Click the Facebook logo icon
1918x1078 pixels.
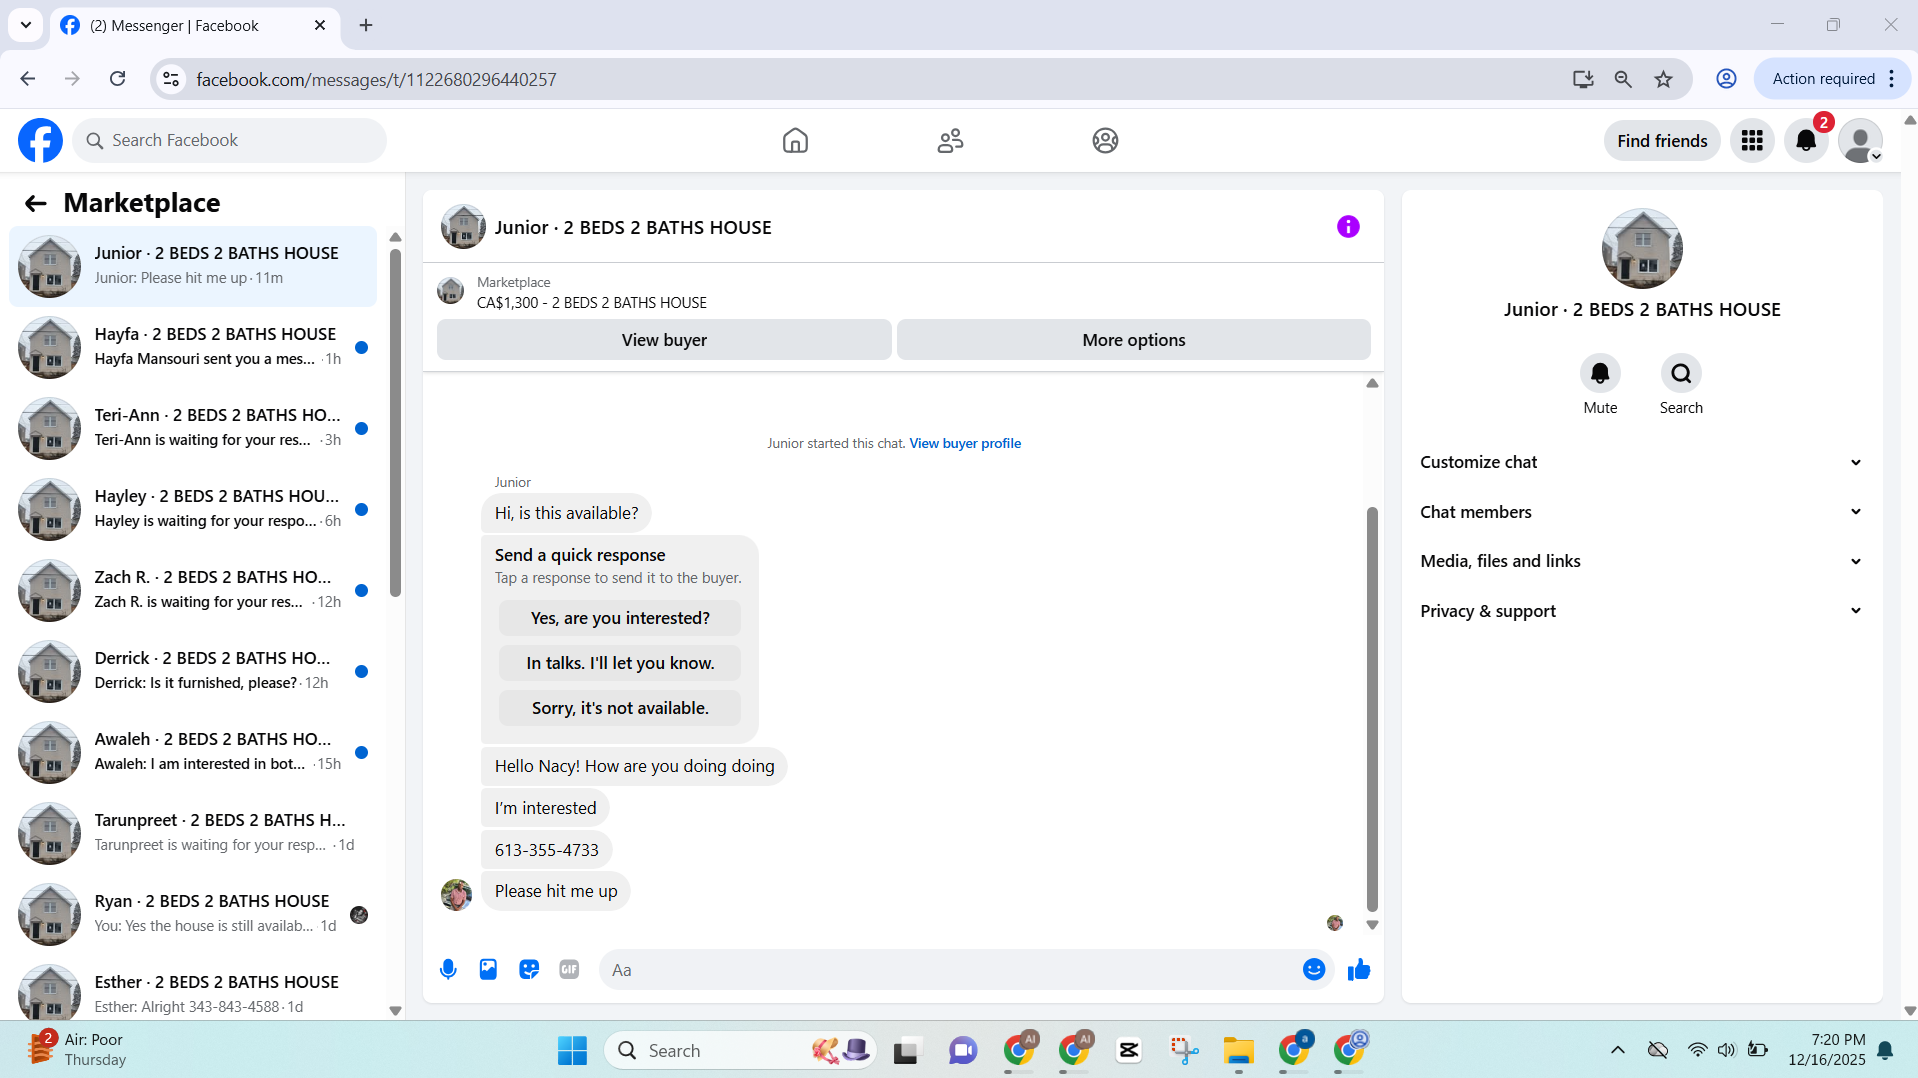(40, 141)
